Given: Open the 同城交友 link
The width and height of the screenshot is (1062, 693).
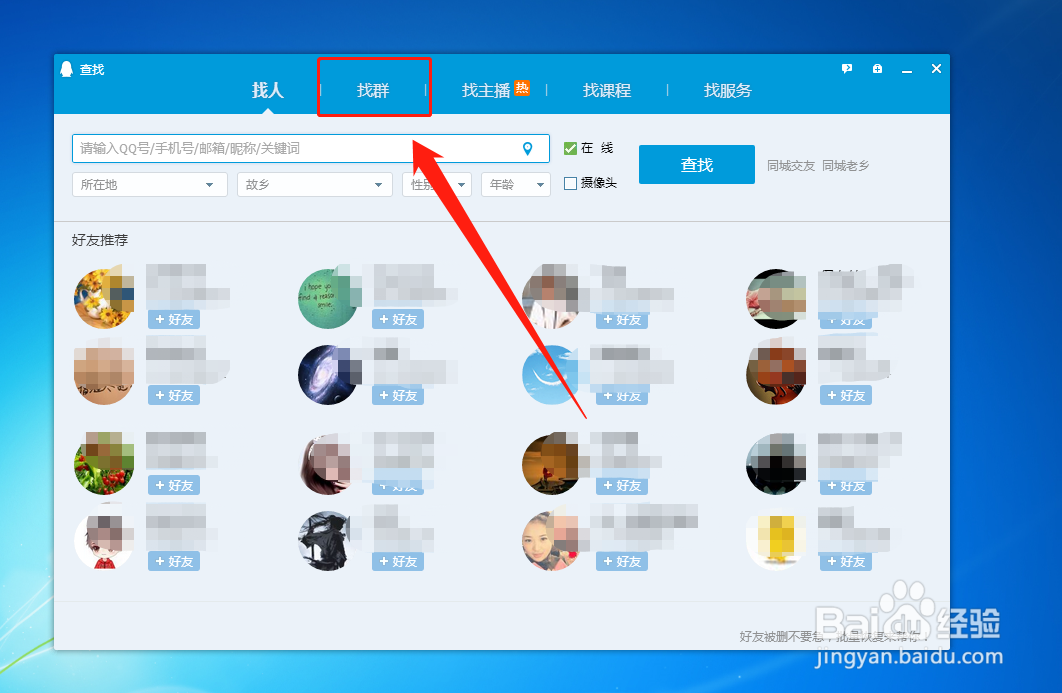Looking at the screenshot, I should point(790,165).
